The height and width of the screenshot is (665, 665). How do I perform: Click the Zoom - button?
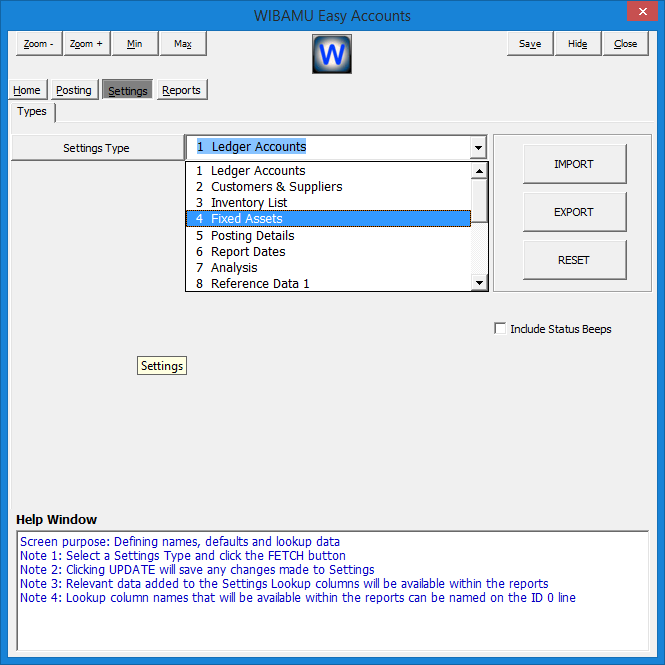tap(39, 44)
